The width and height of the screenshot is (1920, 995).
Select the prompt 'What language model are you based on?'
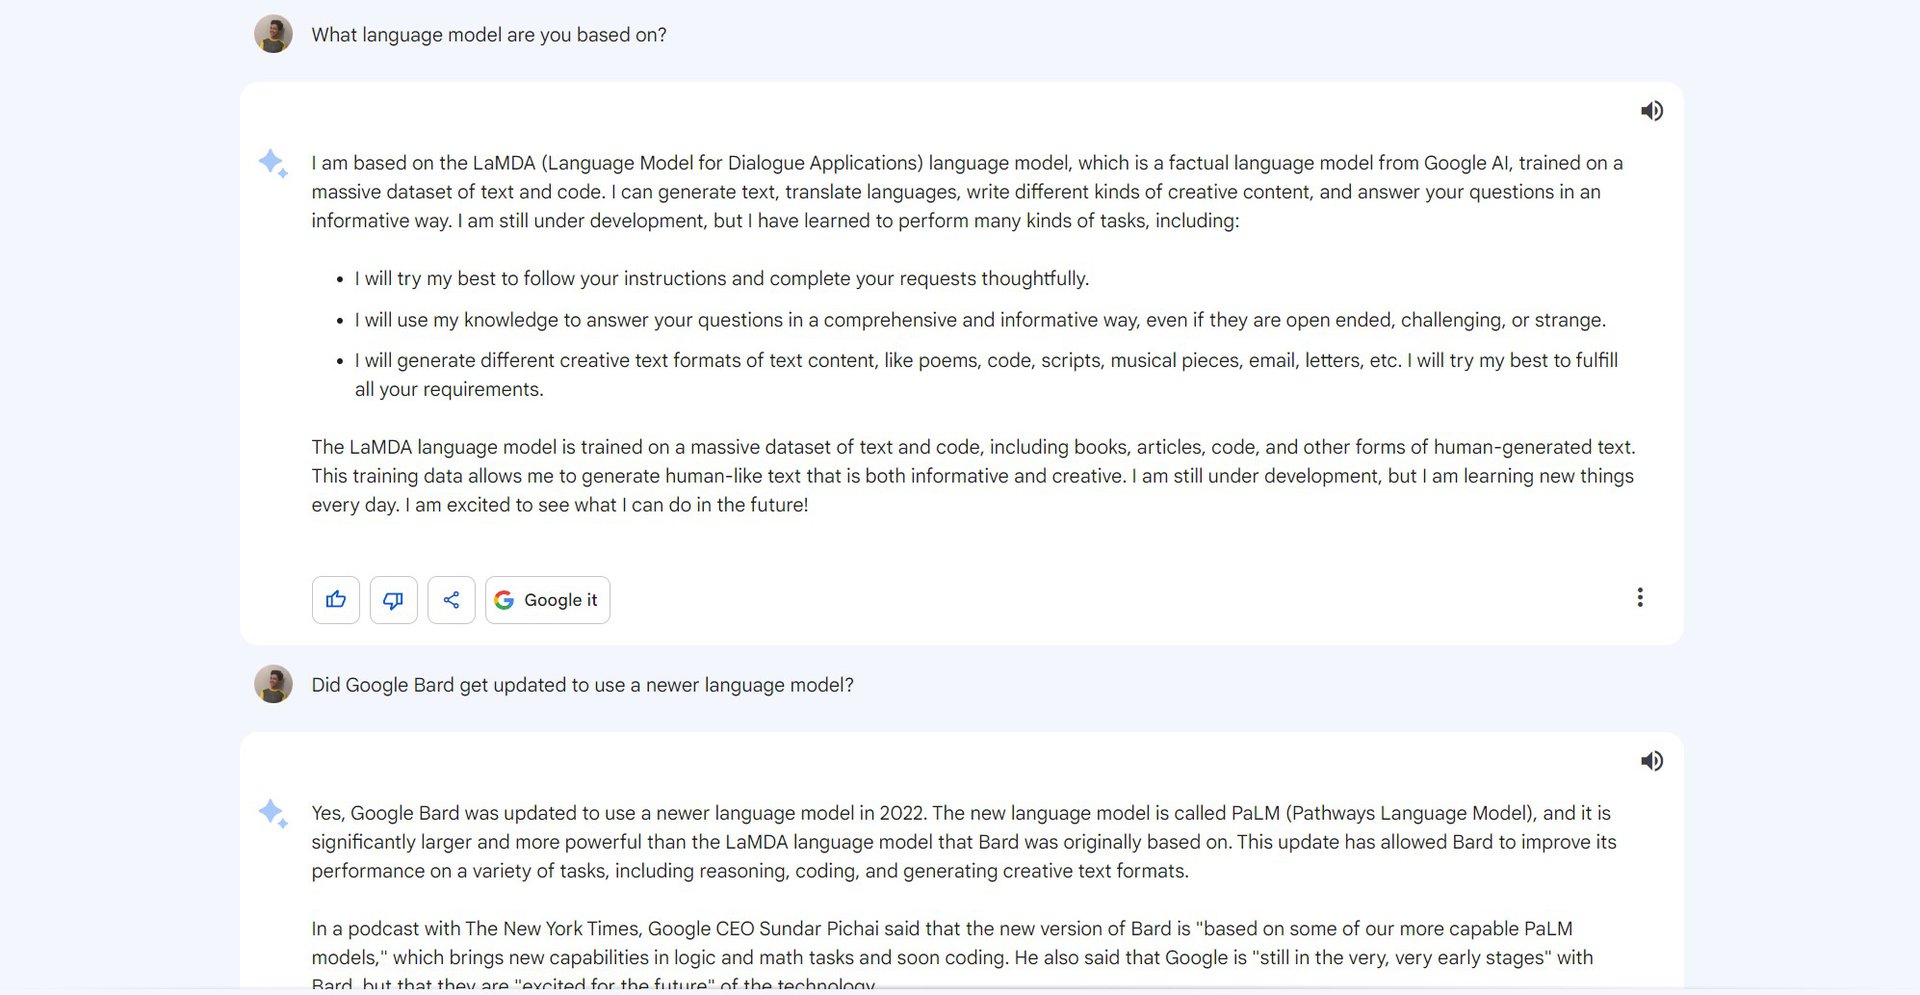click(489, 35)
